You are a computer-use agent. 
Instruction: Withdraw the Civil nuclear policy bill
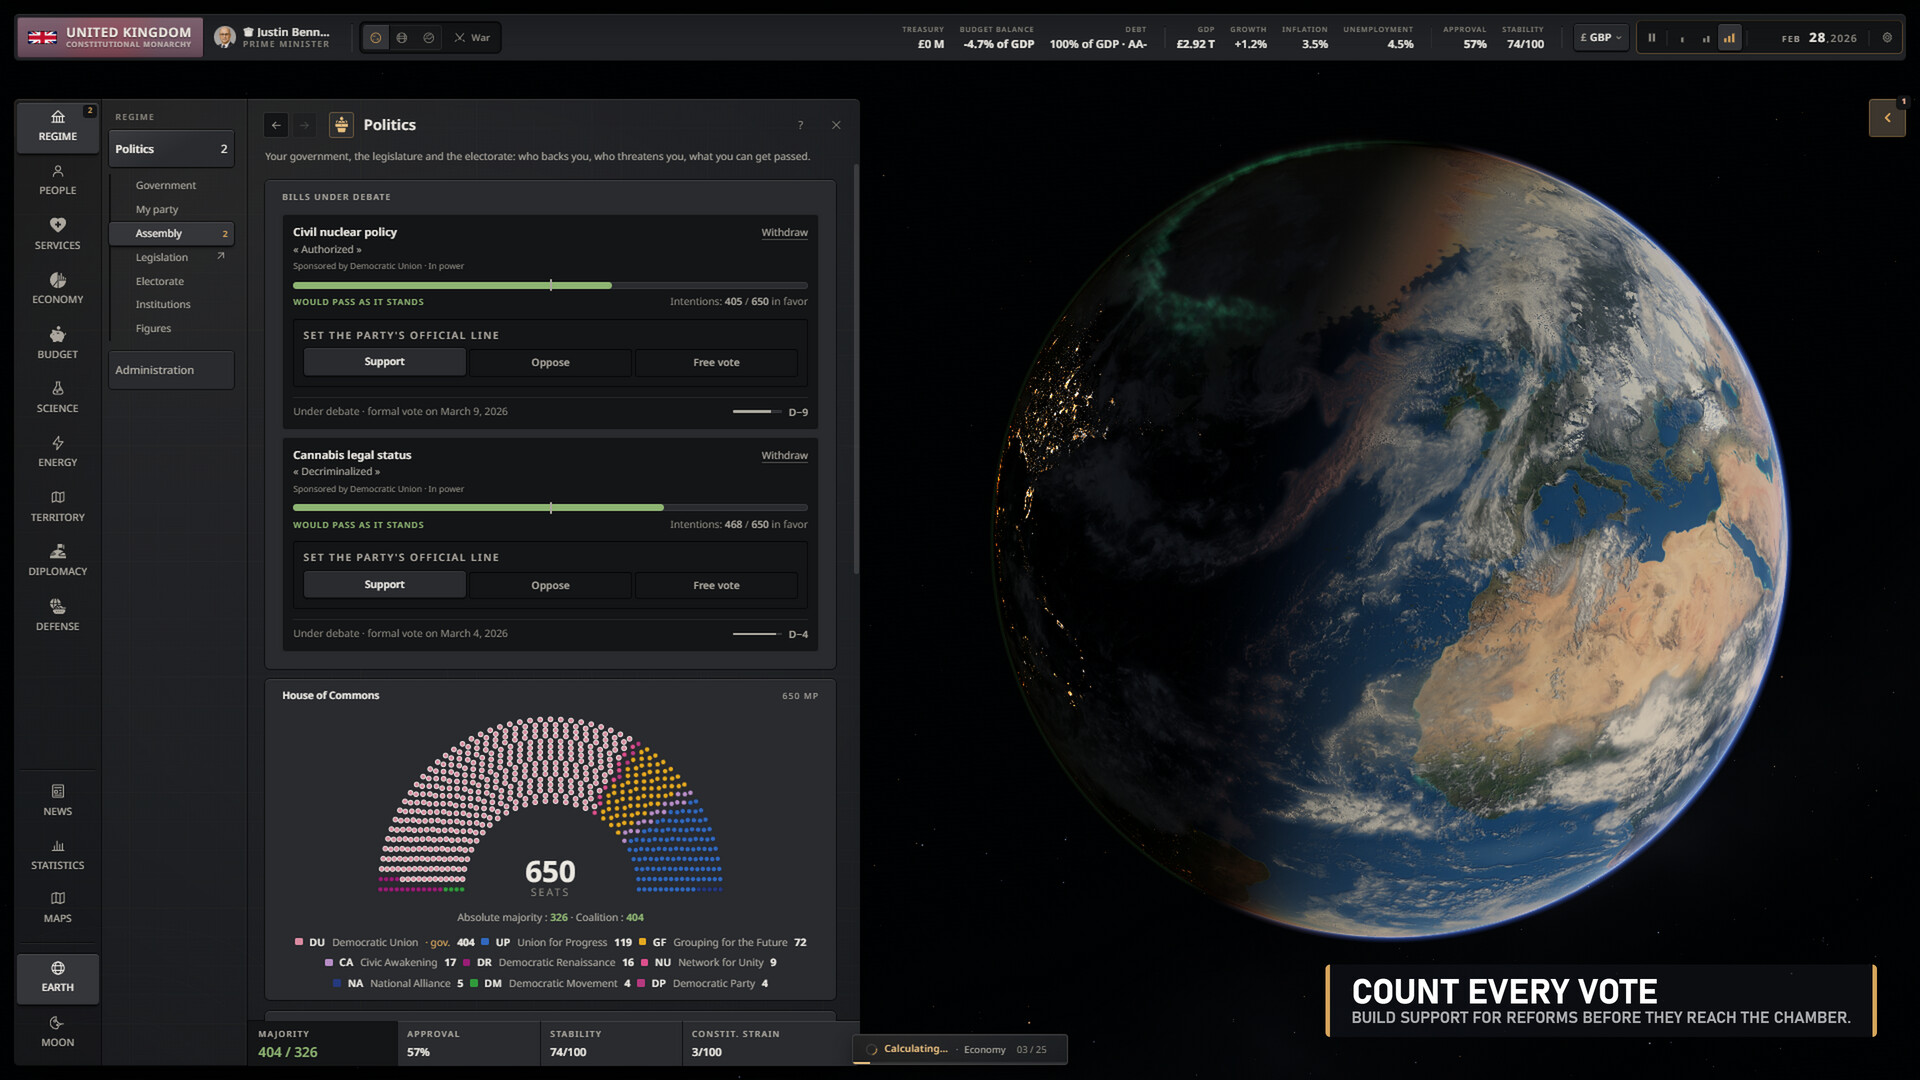[784, 232]
